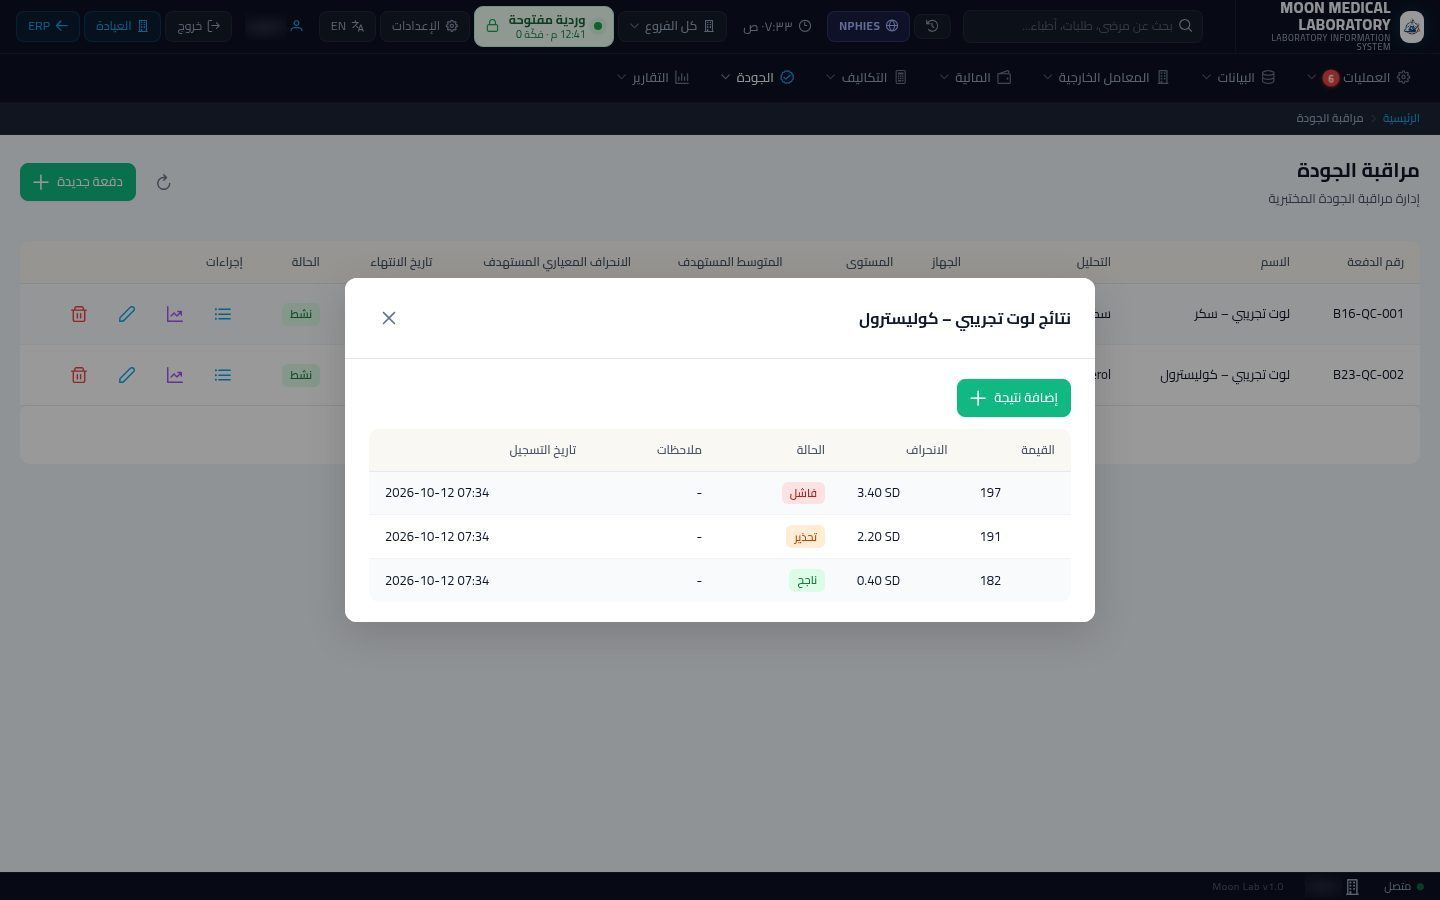Click the فاشل failed status badge
This screenshot has width=1440, height=900.
(x=803, y=493)
